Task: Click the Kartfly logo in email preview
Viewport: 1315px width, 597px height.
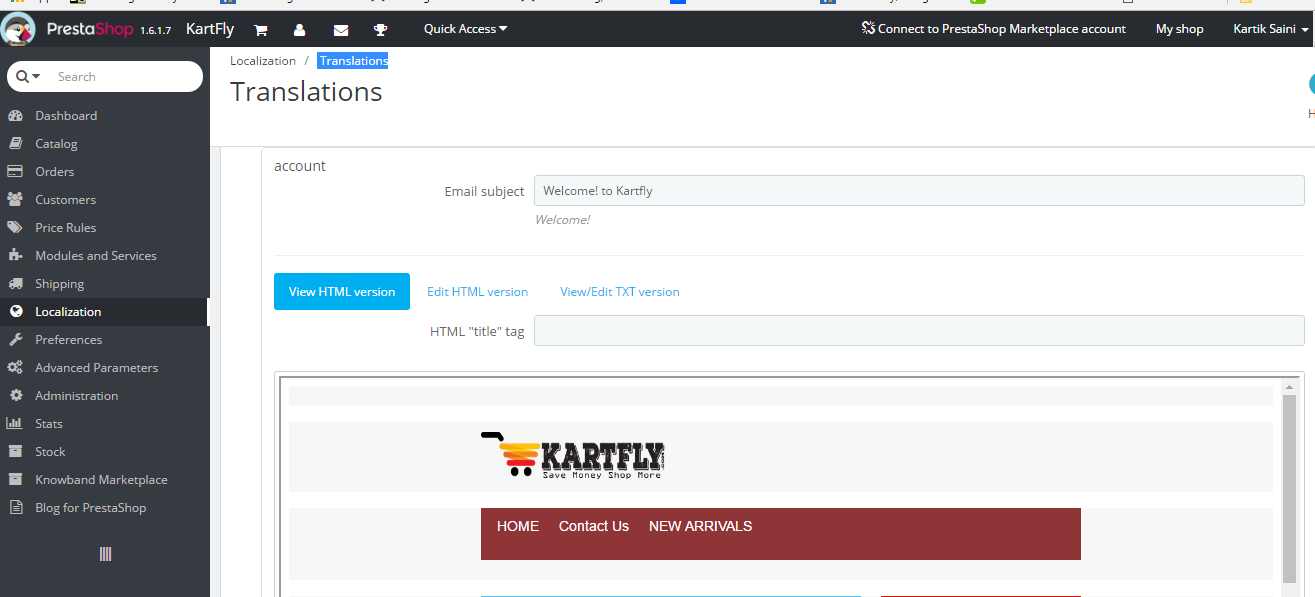Action: pos(574,456)
